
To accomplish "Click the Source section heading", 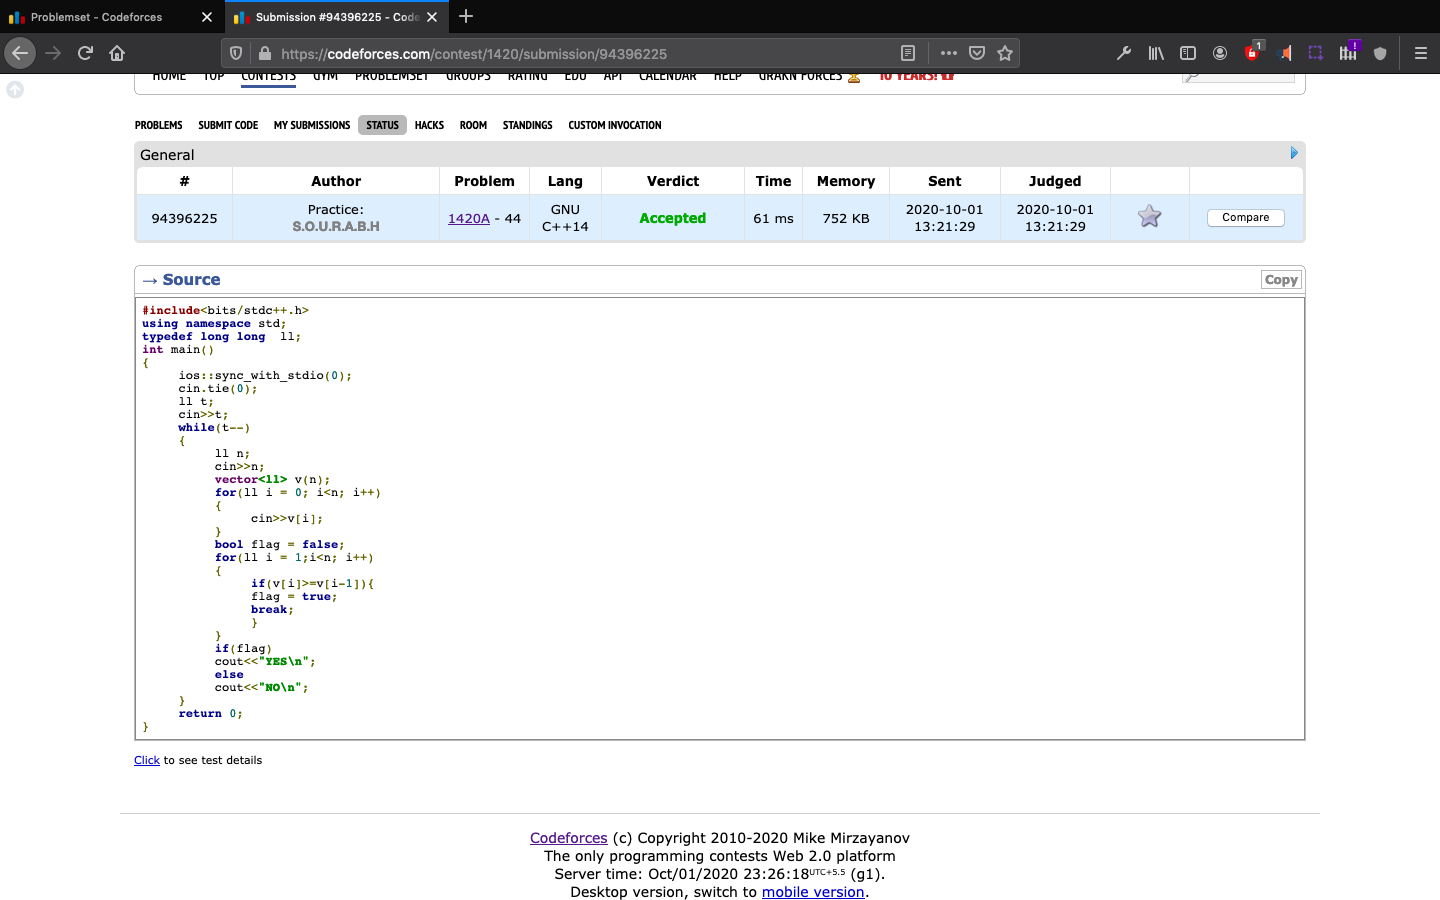I will pyautogui.click(x=191, y=280).
